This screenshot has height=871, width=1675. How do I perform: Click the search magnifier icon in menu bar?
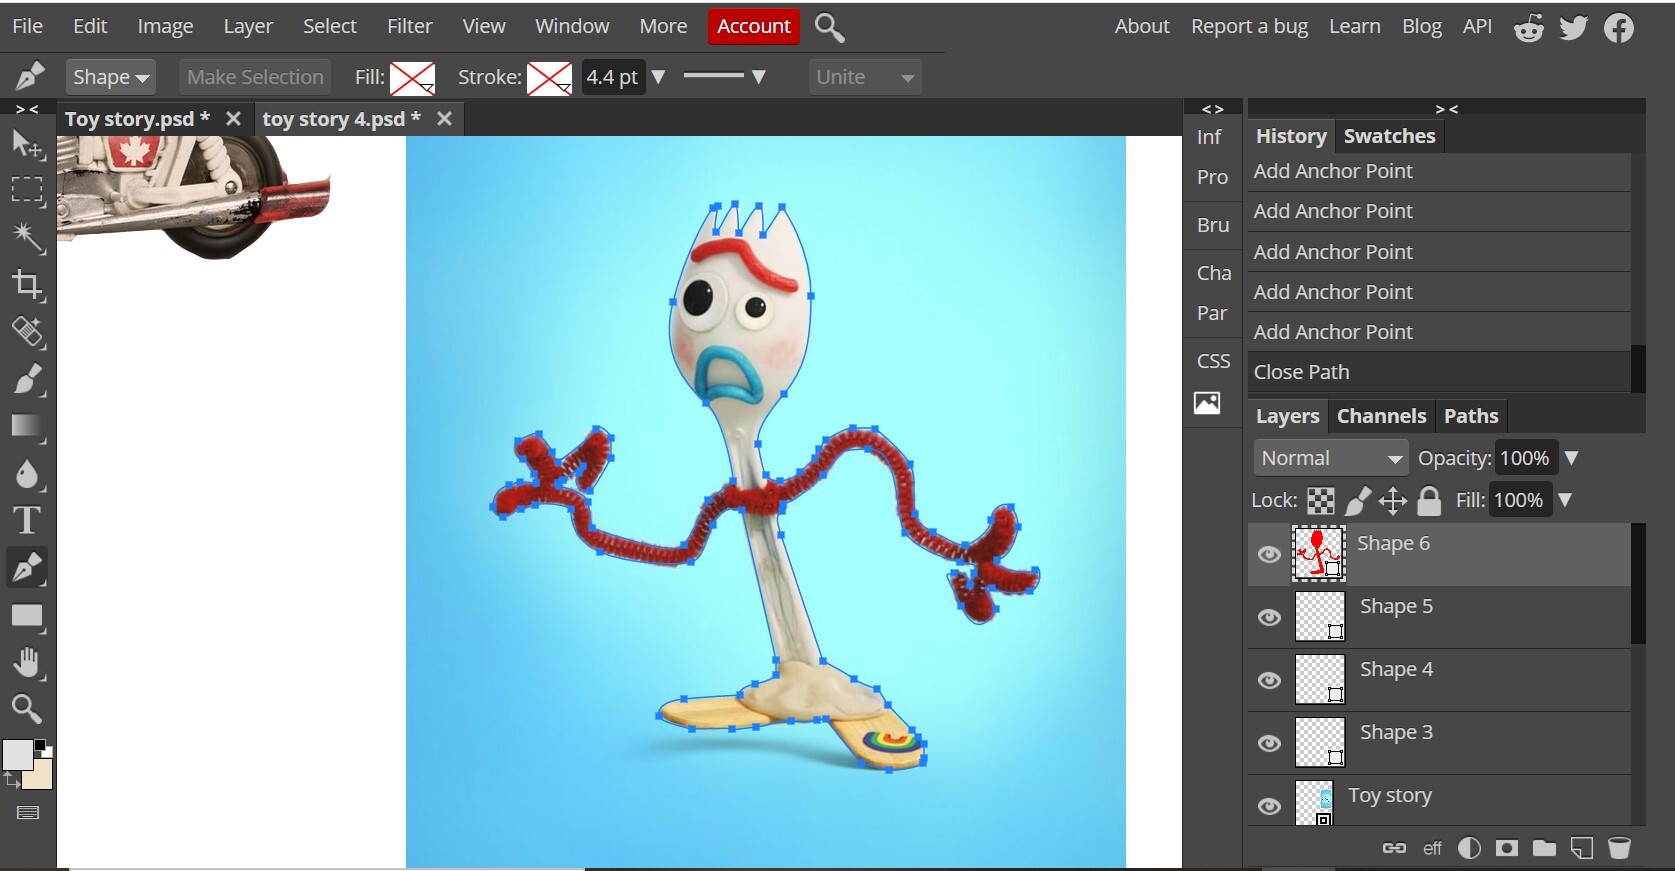click(x=829, y=27)
